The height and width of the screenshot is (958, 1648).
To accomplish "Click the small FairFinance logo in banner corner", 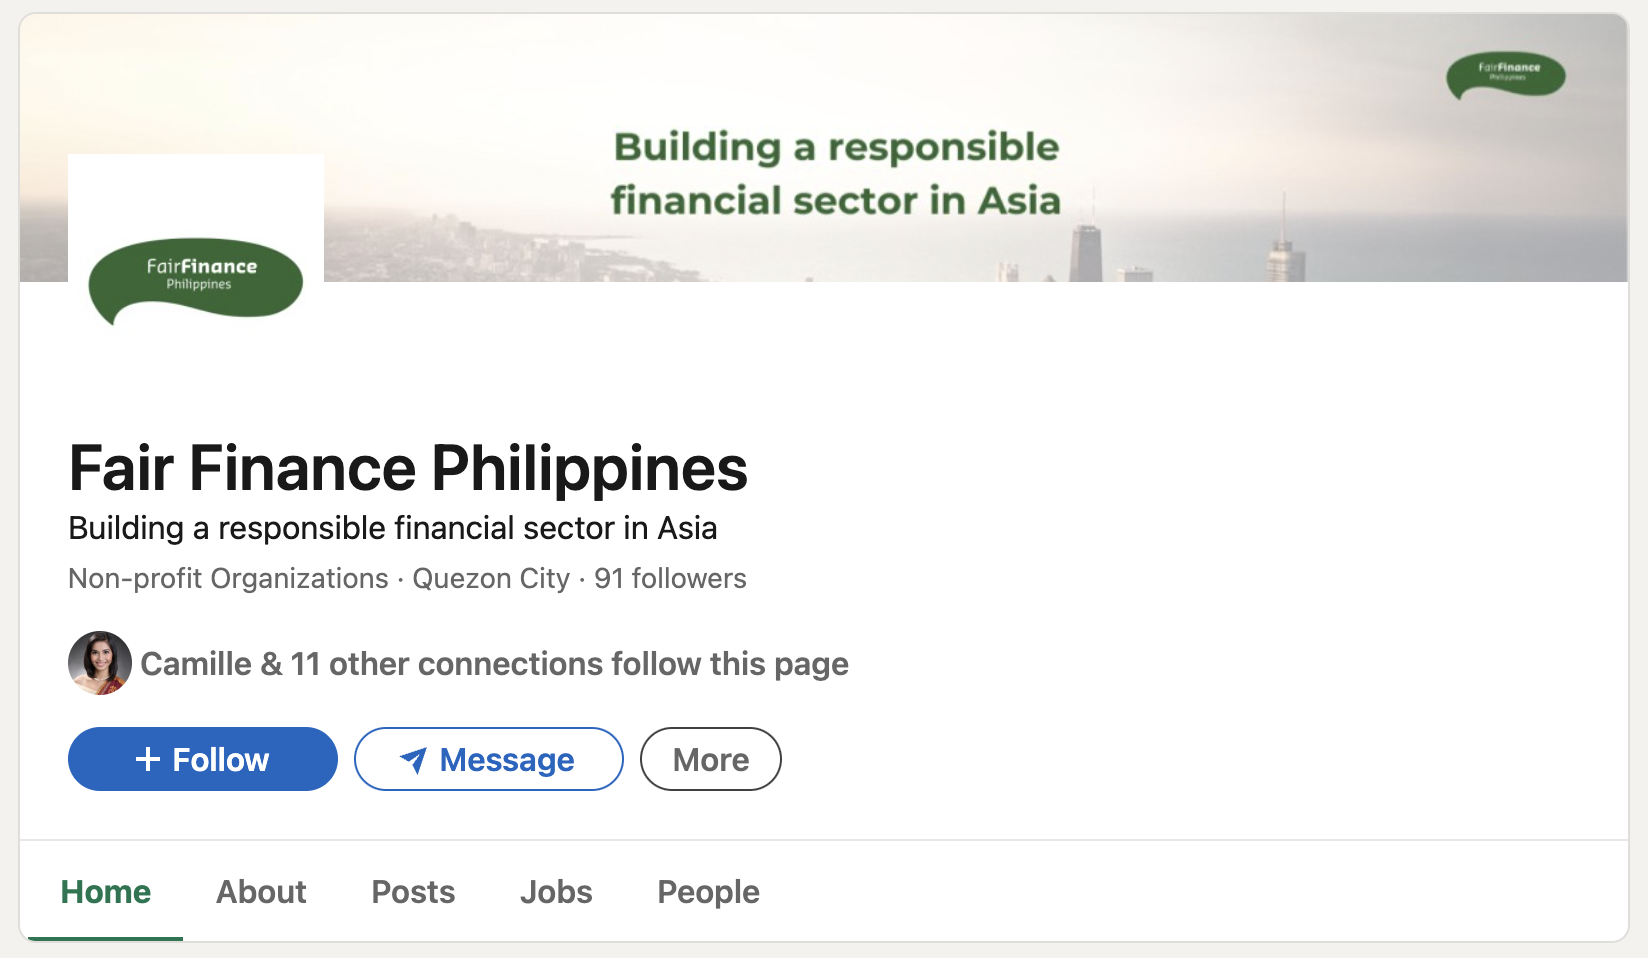I will click(1506, 75).
